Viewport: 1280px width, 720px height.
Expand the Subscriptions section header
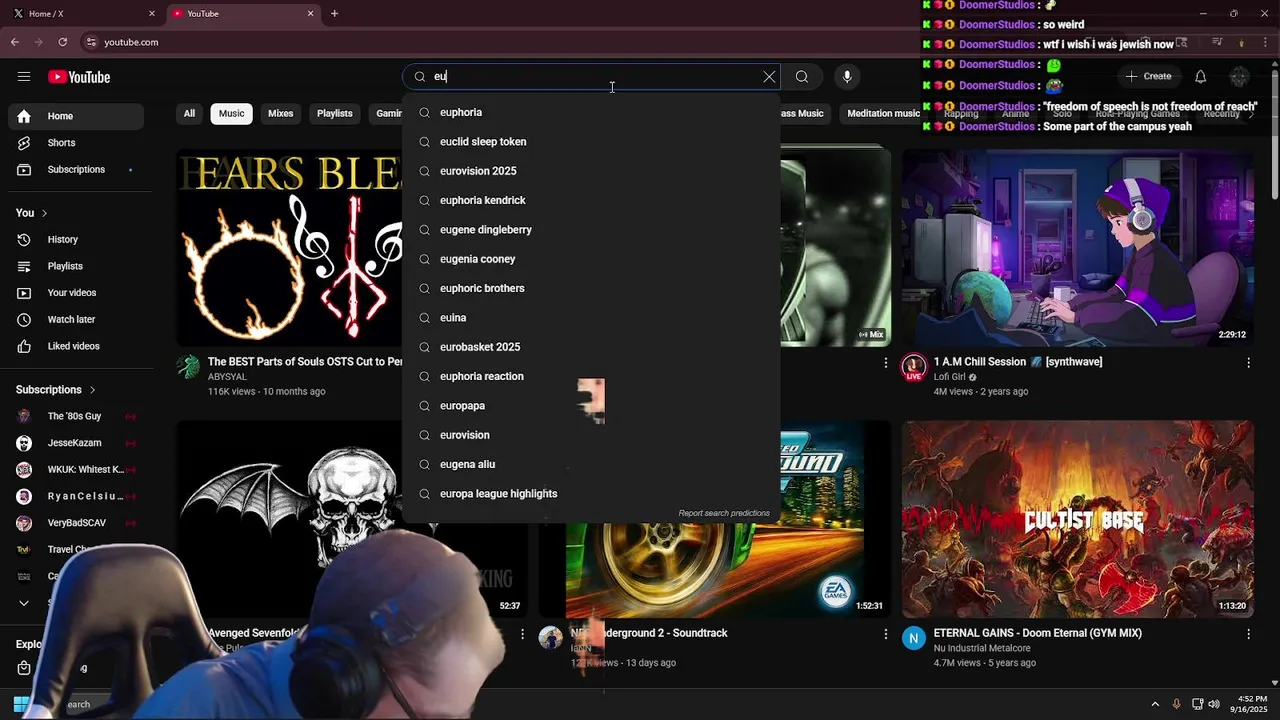click(x=56, y=390)
